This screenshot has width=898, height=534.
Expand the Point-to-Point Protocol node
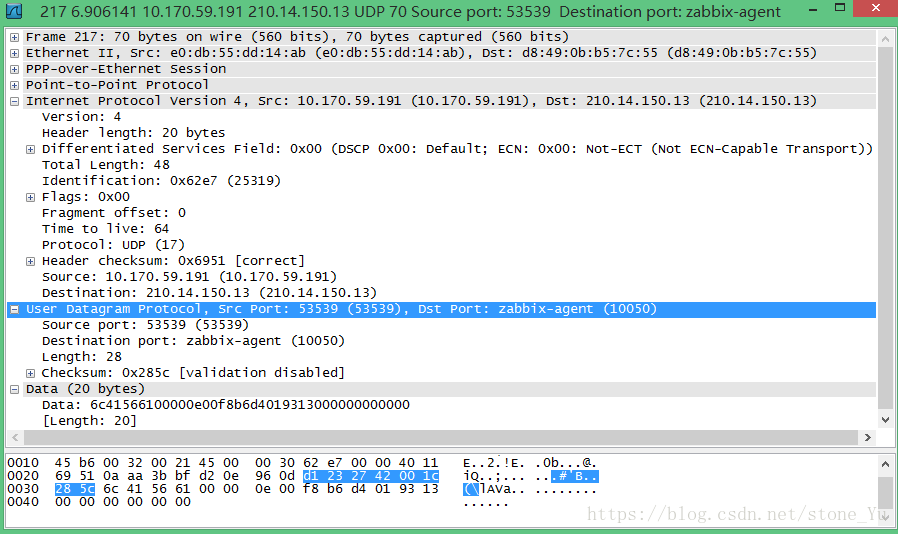15,85
